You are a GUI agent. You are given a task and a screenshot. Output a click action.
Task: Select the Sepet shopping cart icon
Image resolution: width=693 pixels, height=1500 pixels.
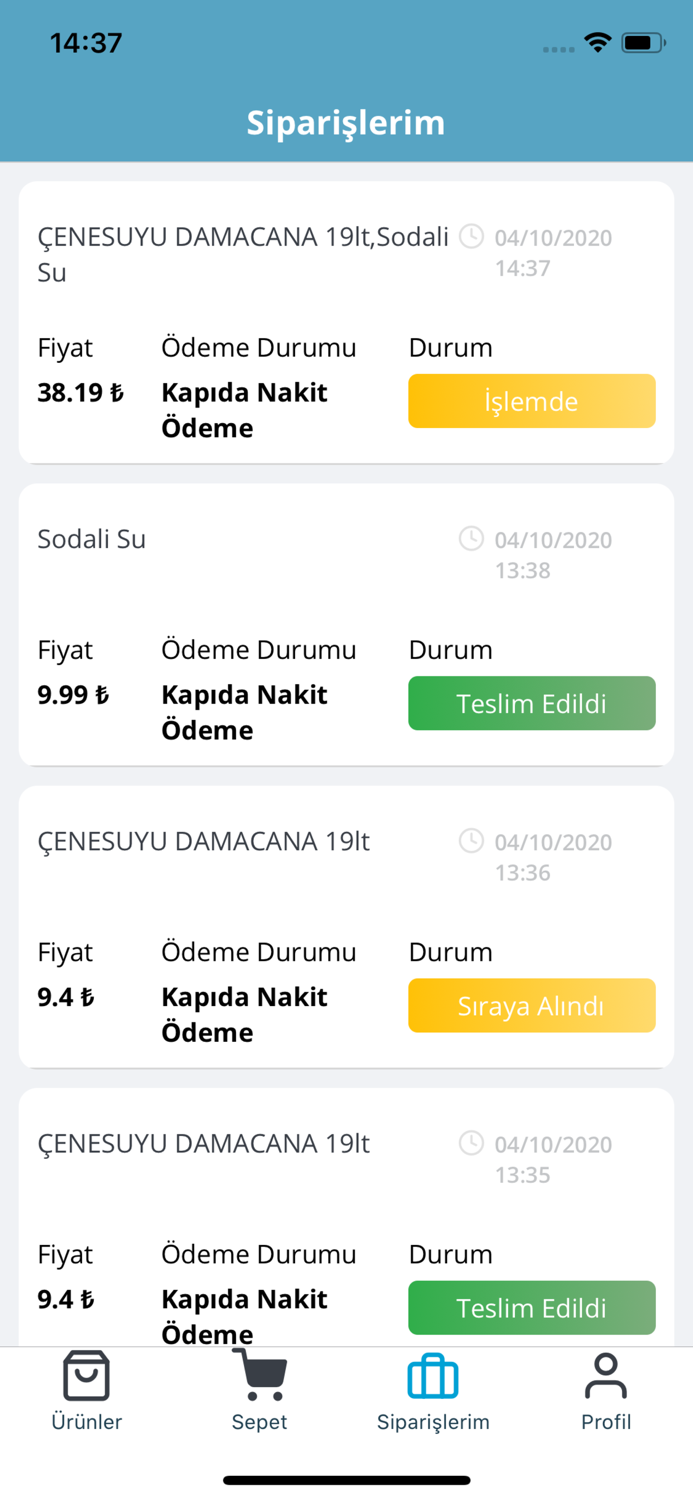[x=259, y=1375]
